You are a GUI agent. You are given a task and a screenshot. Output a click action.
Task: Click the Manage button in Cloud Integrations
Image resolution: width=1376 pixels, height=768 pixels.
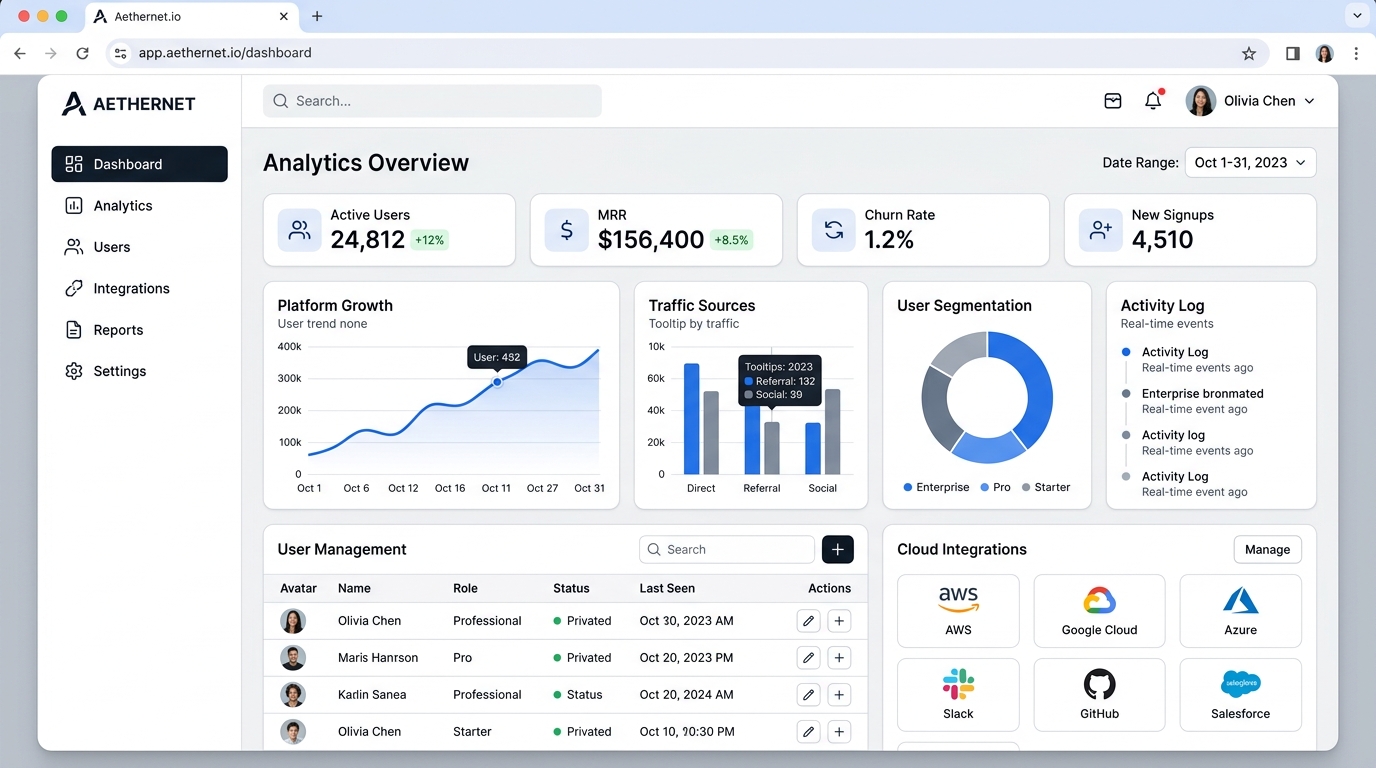coord(1267,549)
